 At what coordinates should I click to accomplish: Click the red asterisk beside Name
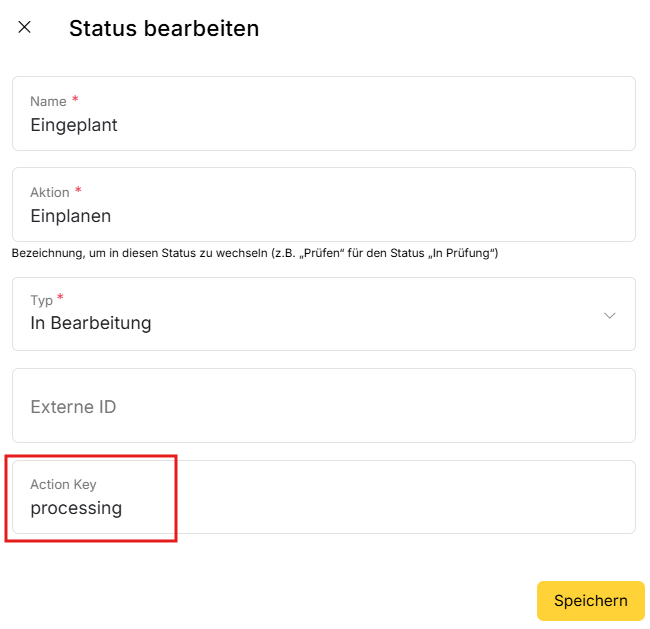75,100
